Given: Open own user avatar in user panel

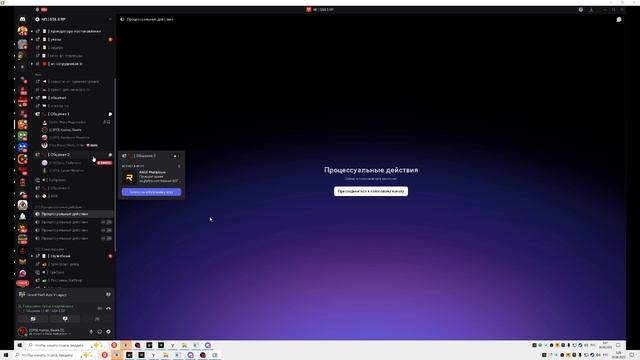Looking at the screenshot, I should (x=22, y=331).
